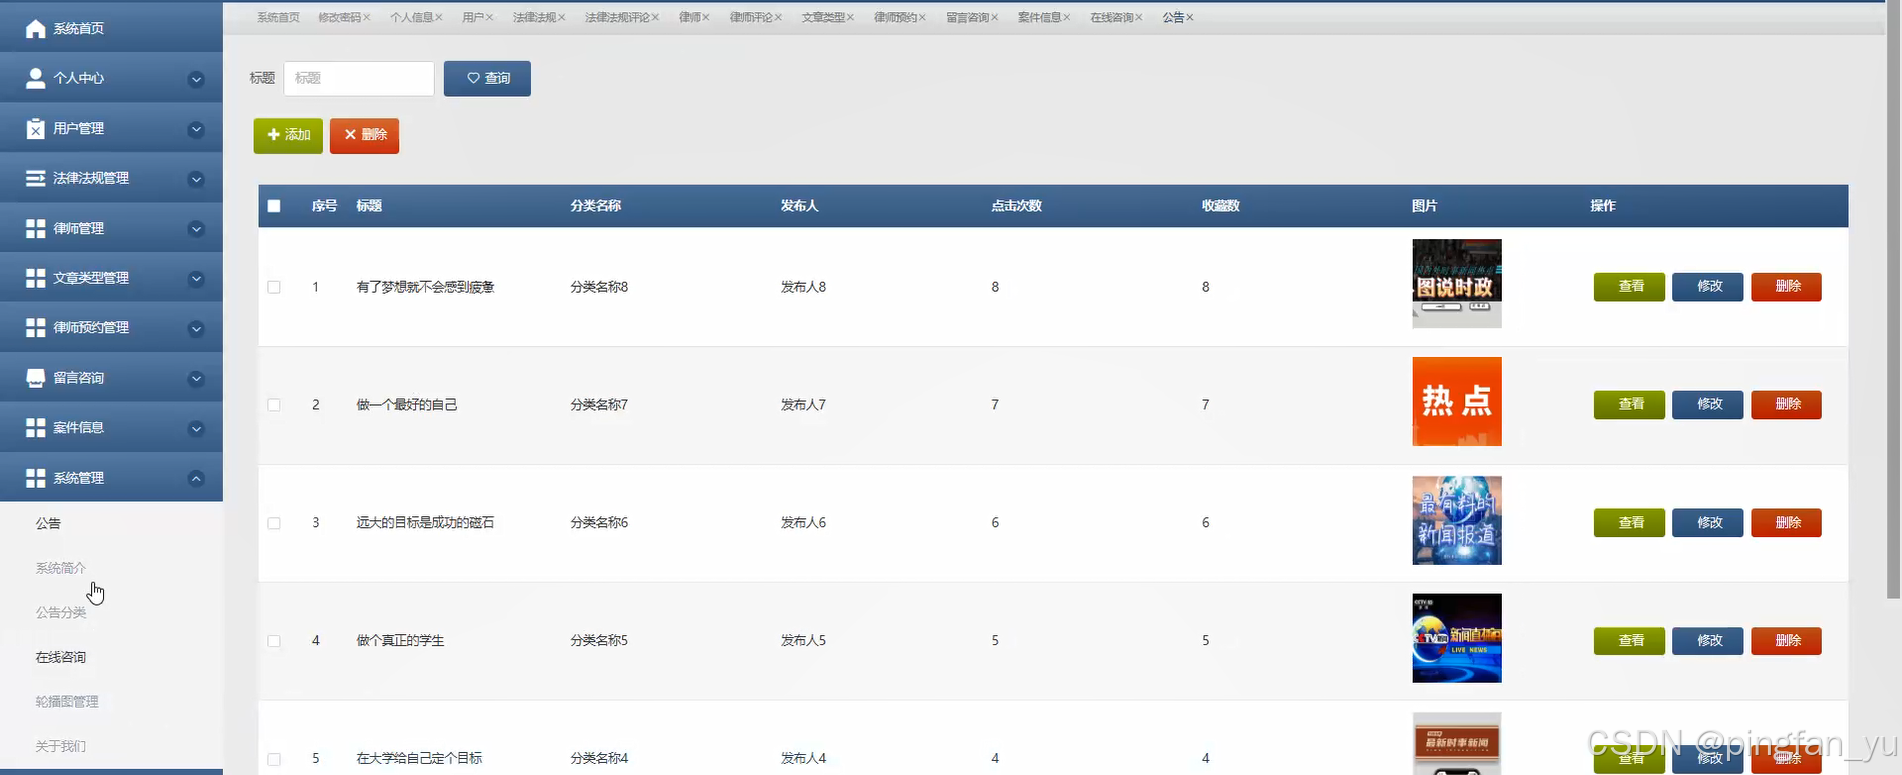Viewport: 1902px width, 775px height.
Task: Click the home icon beside 系统首页
Action: tap(35, 28)
